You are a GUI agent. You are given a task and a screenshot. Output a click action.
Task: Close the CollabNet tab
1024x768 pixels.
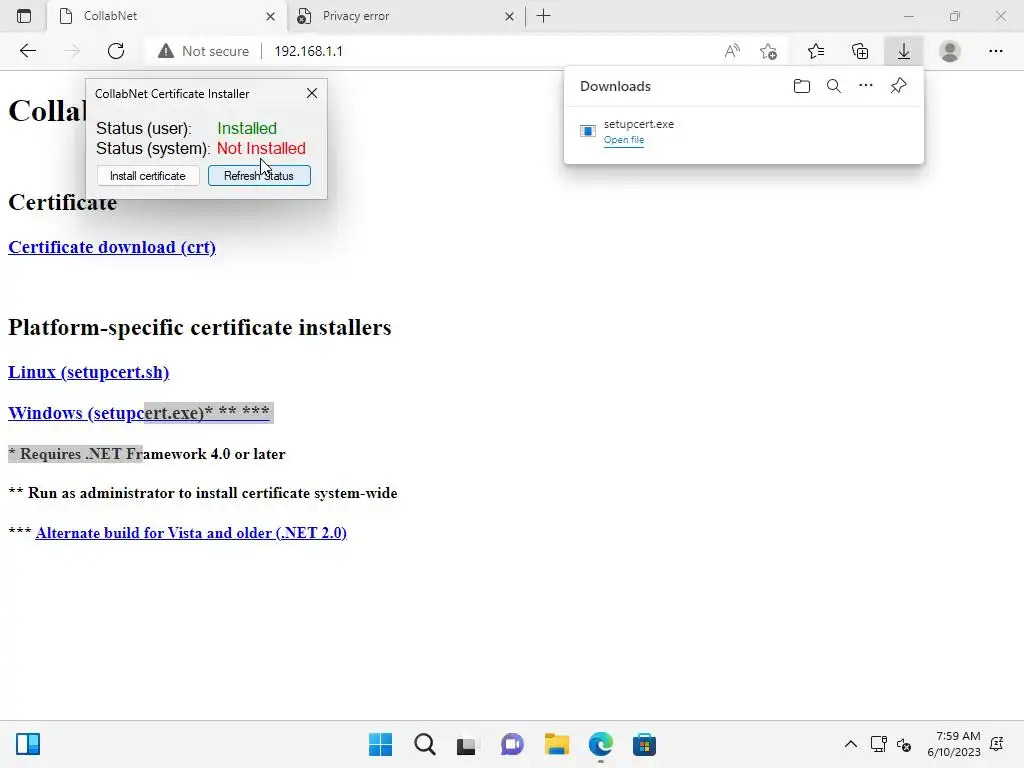pos(270,16)
